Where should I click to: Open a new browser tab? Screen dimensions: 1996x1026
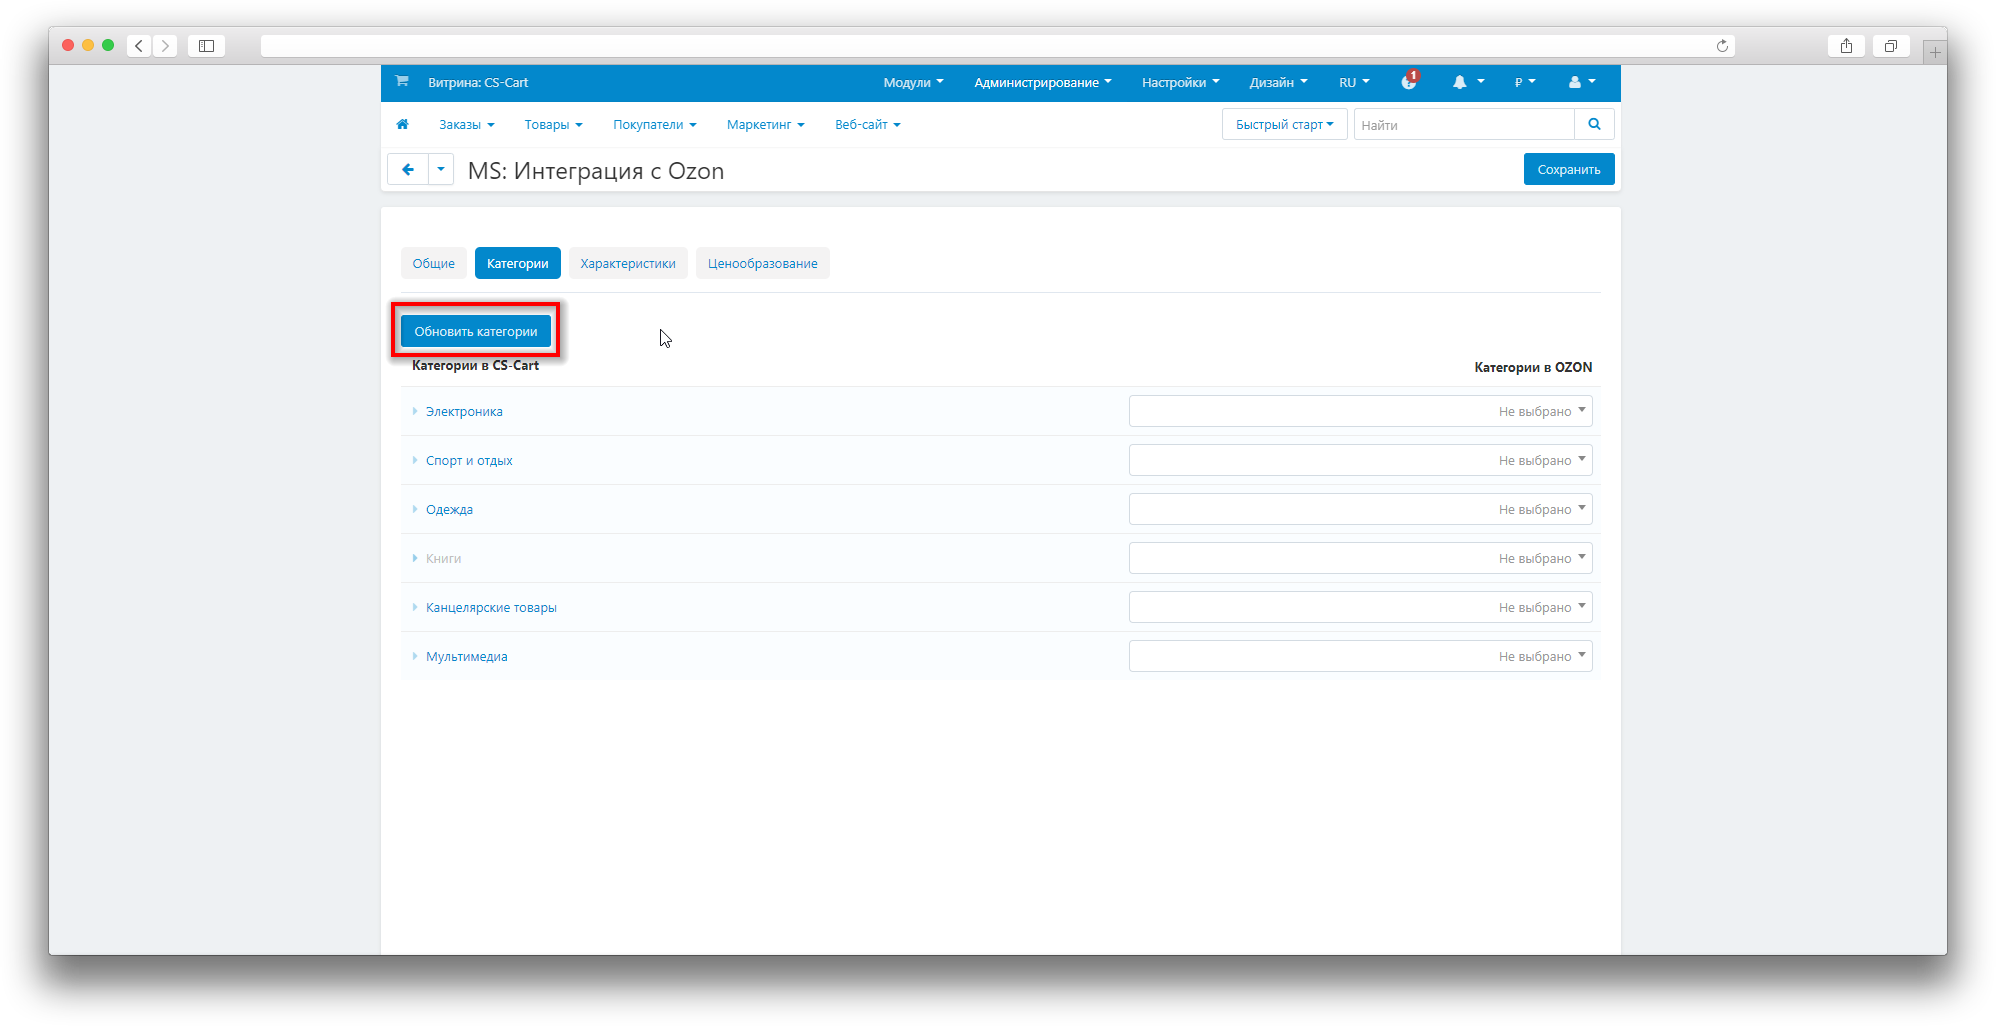[1935, 52]
